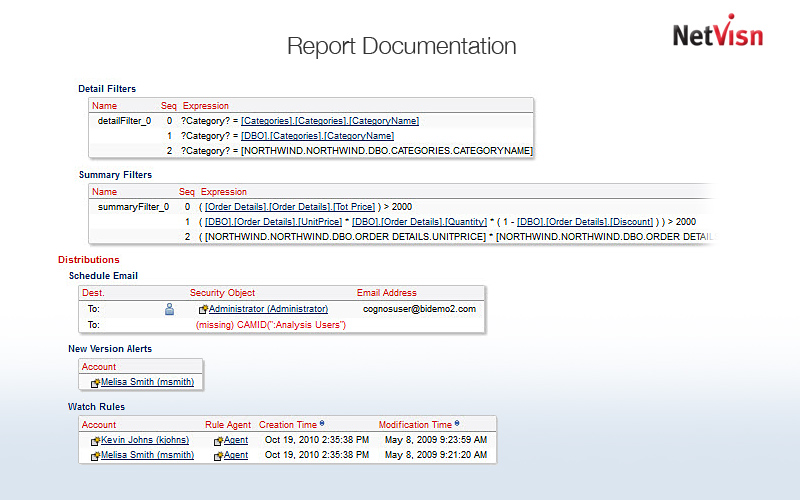Click the user icon in Schedule Email row

pyautogui.click(x=170, y=309)
